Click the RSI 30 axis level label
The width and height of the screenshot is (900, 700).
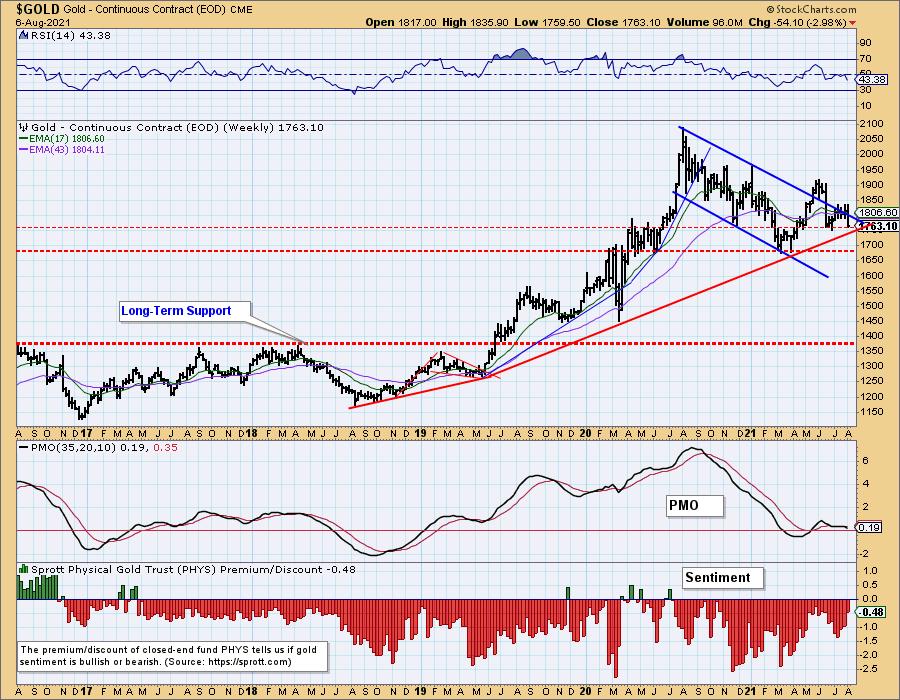[866, 90]
